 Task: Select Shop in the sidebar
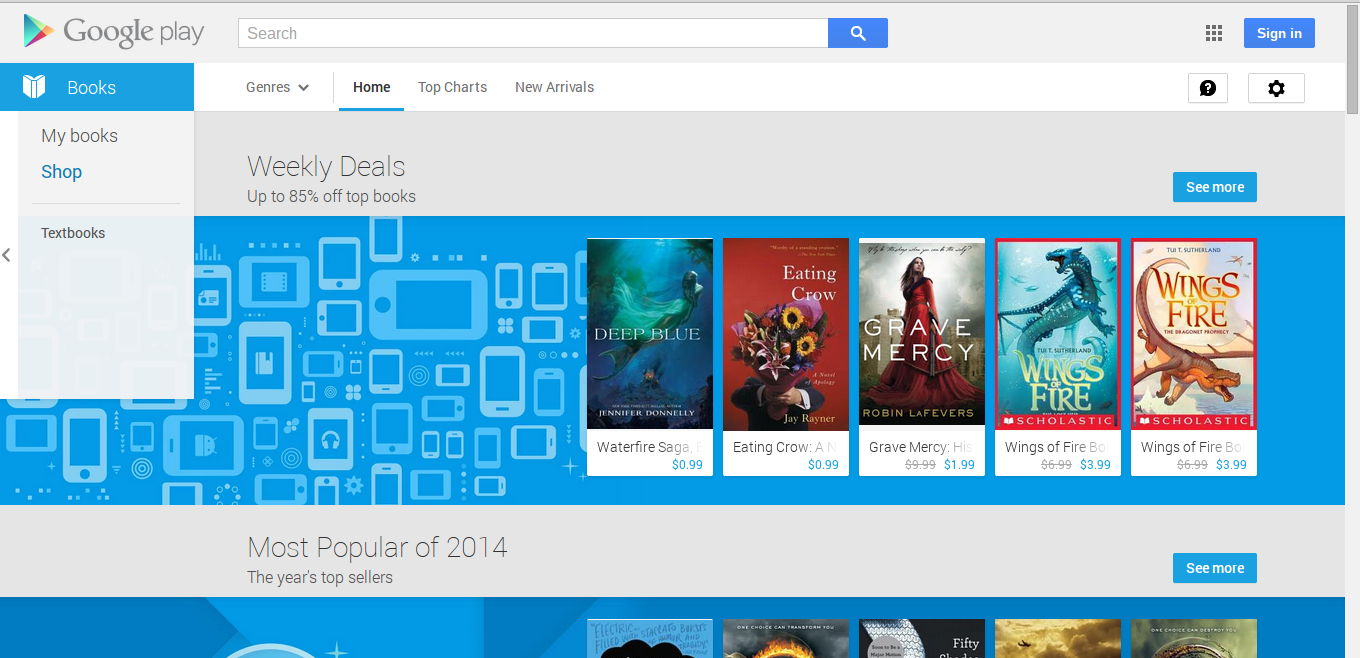tap(61, 172)
